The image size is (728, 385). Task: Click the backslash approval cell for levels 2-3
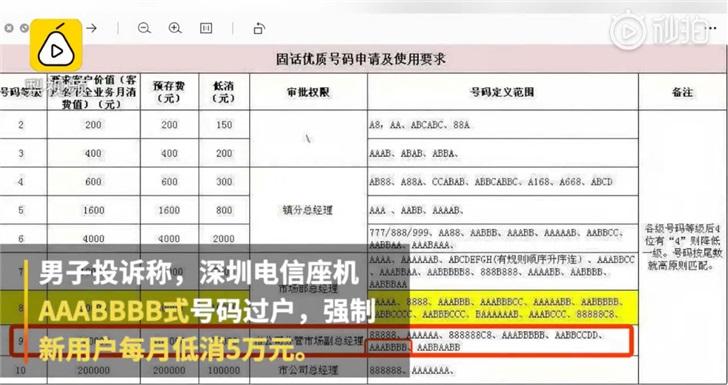[x=308, y=139]
